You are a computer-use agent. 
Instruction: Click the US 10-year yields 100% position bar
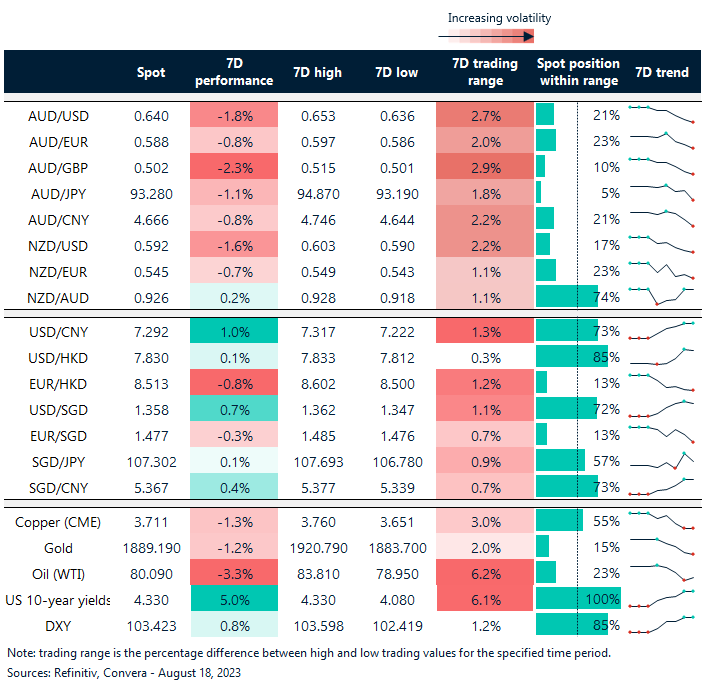click(x=577, y=599)
